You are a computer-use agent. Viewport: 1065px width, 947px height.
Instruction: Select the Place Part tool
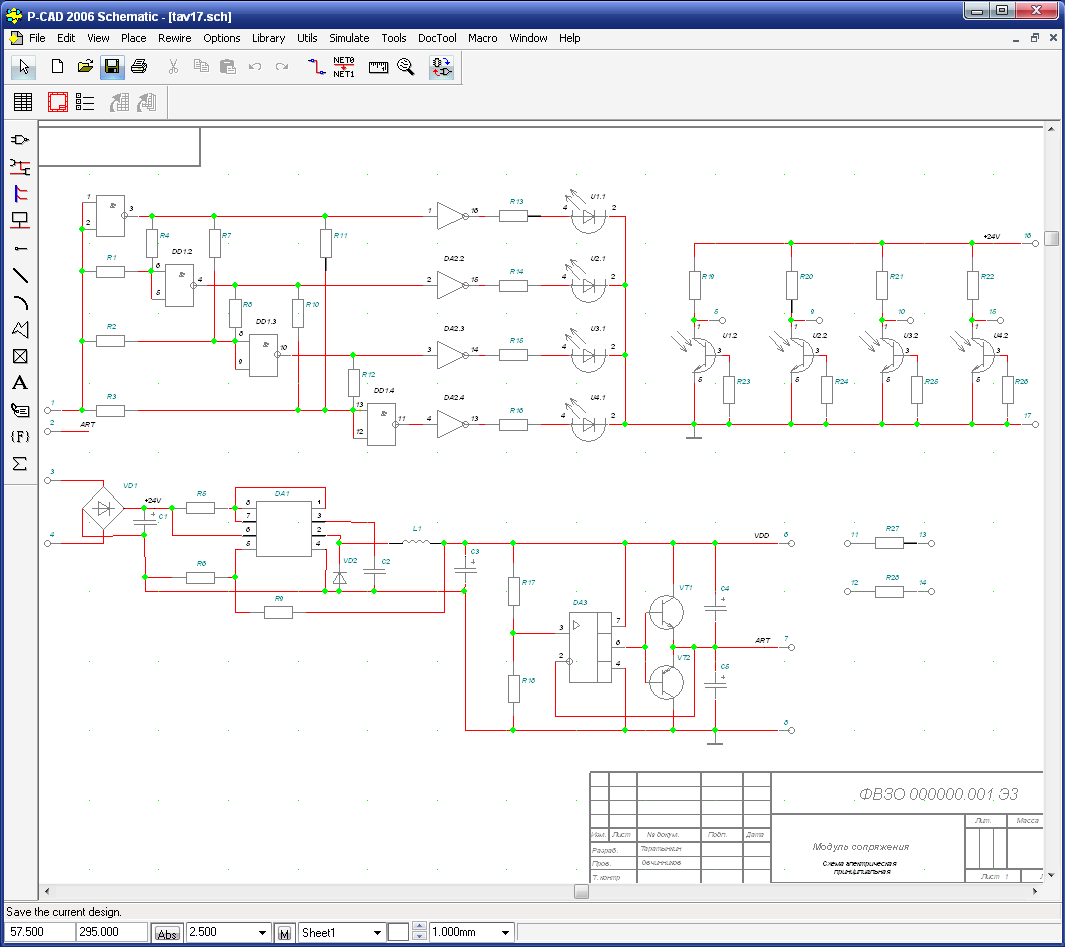(x=19, y=140)
